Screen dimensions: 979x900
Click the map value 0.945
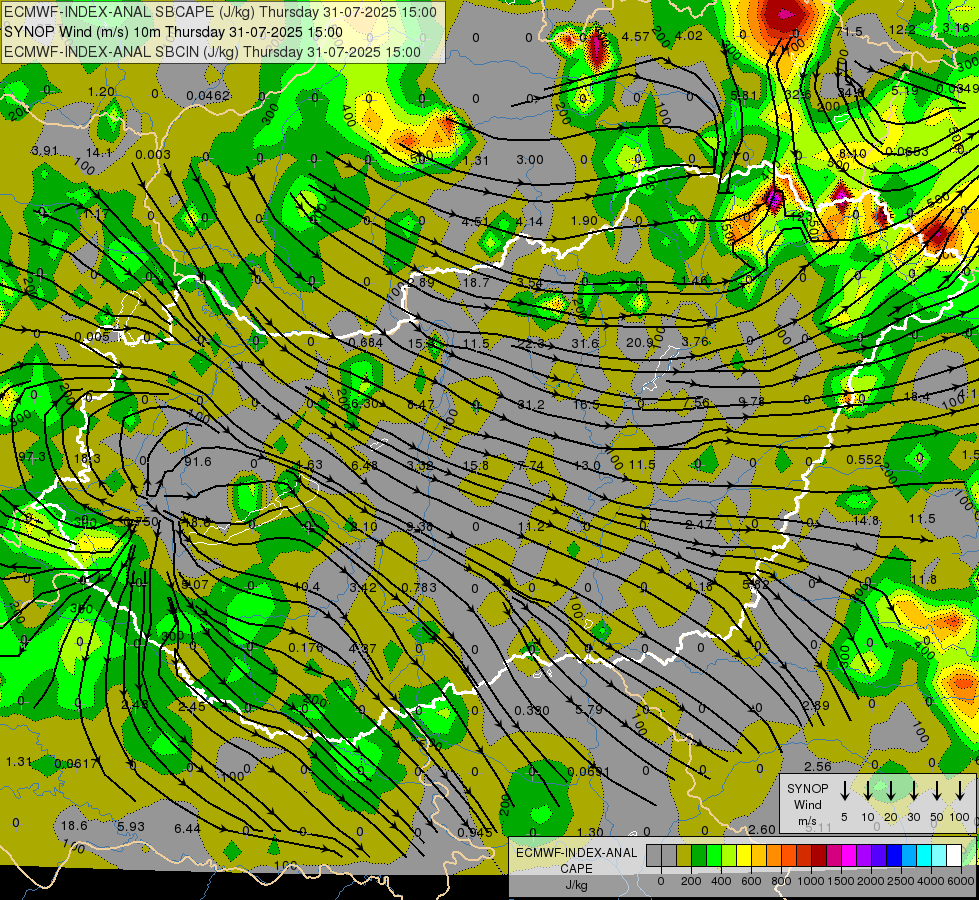click(475, 833)
